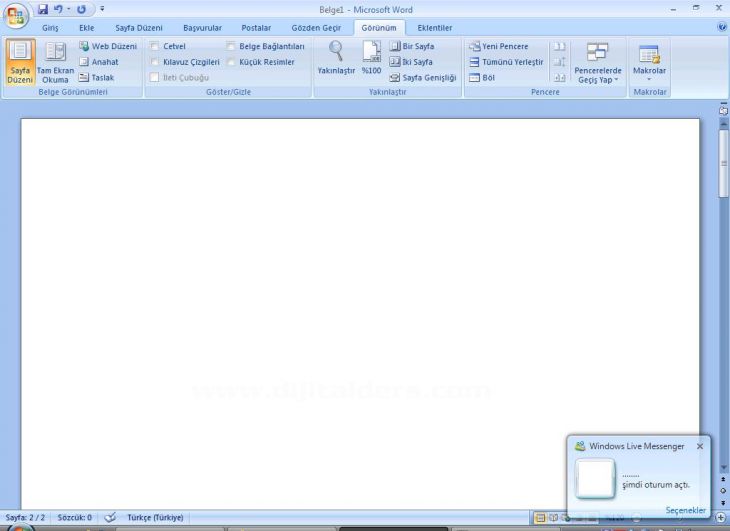The image size is (730, 531).
Task: Save the document using the floppy disk icon
Action: pos(42,9)
